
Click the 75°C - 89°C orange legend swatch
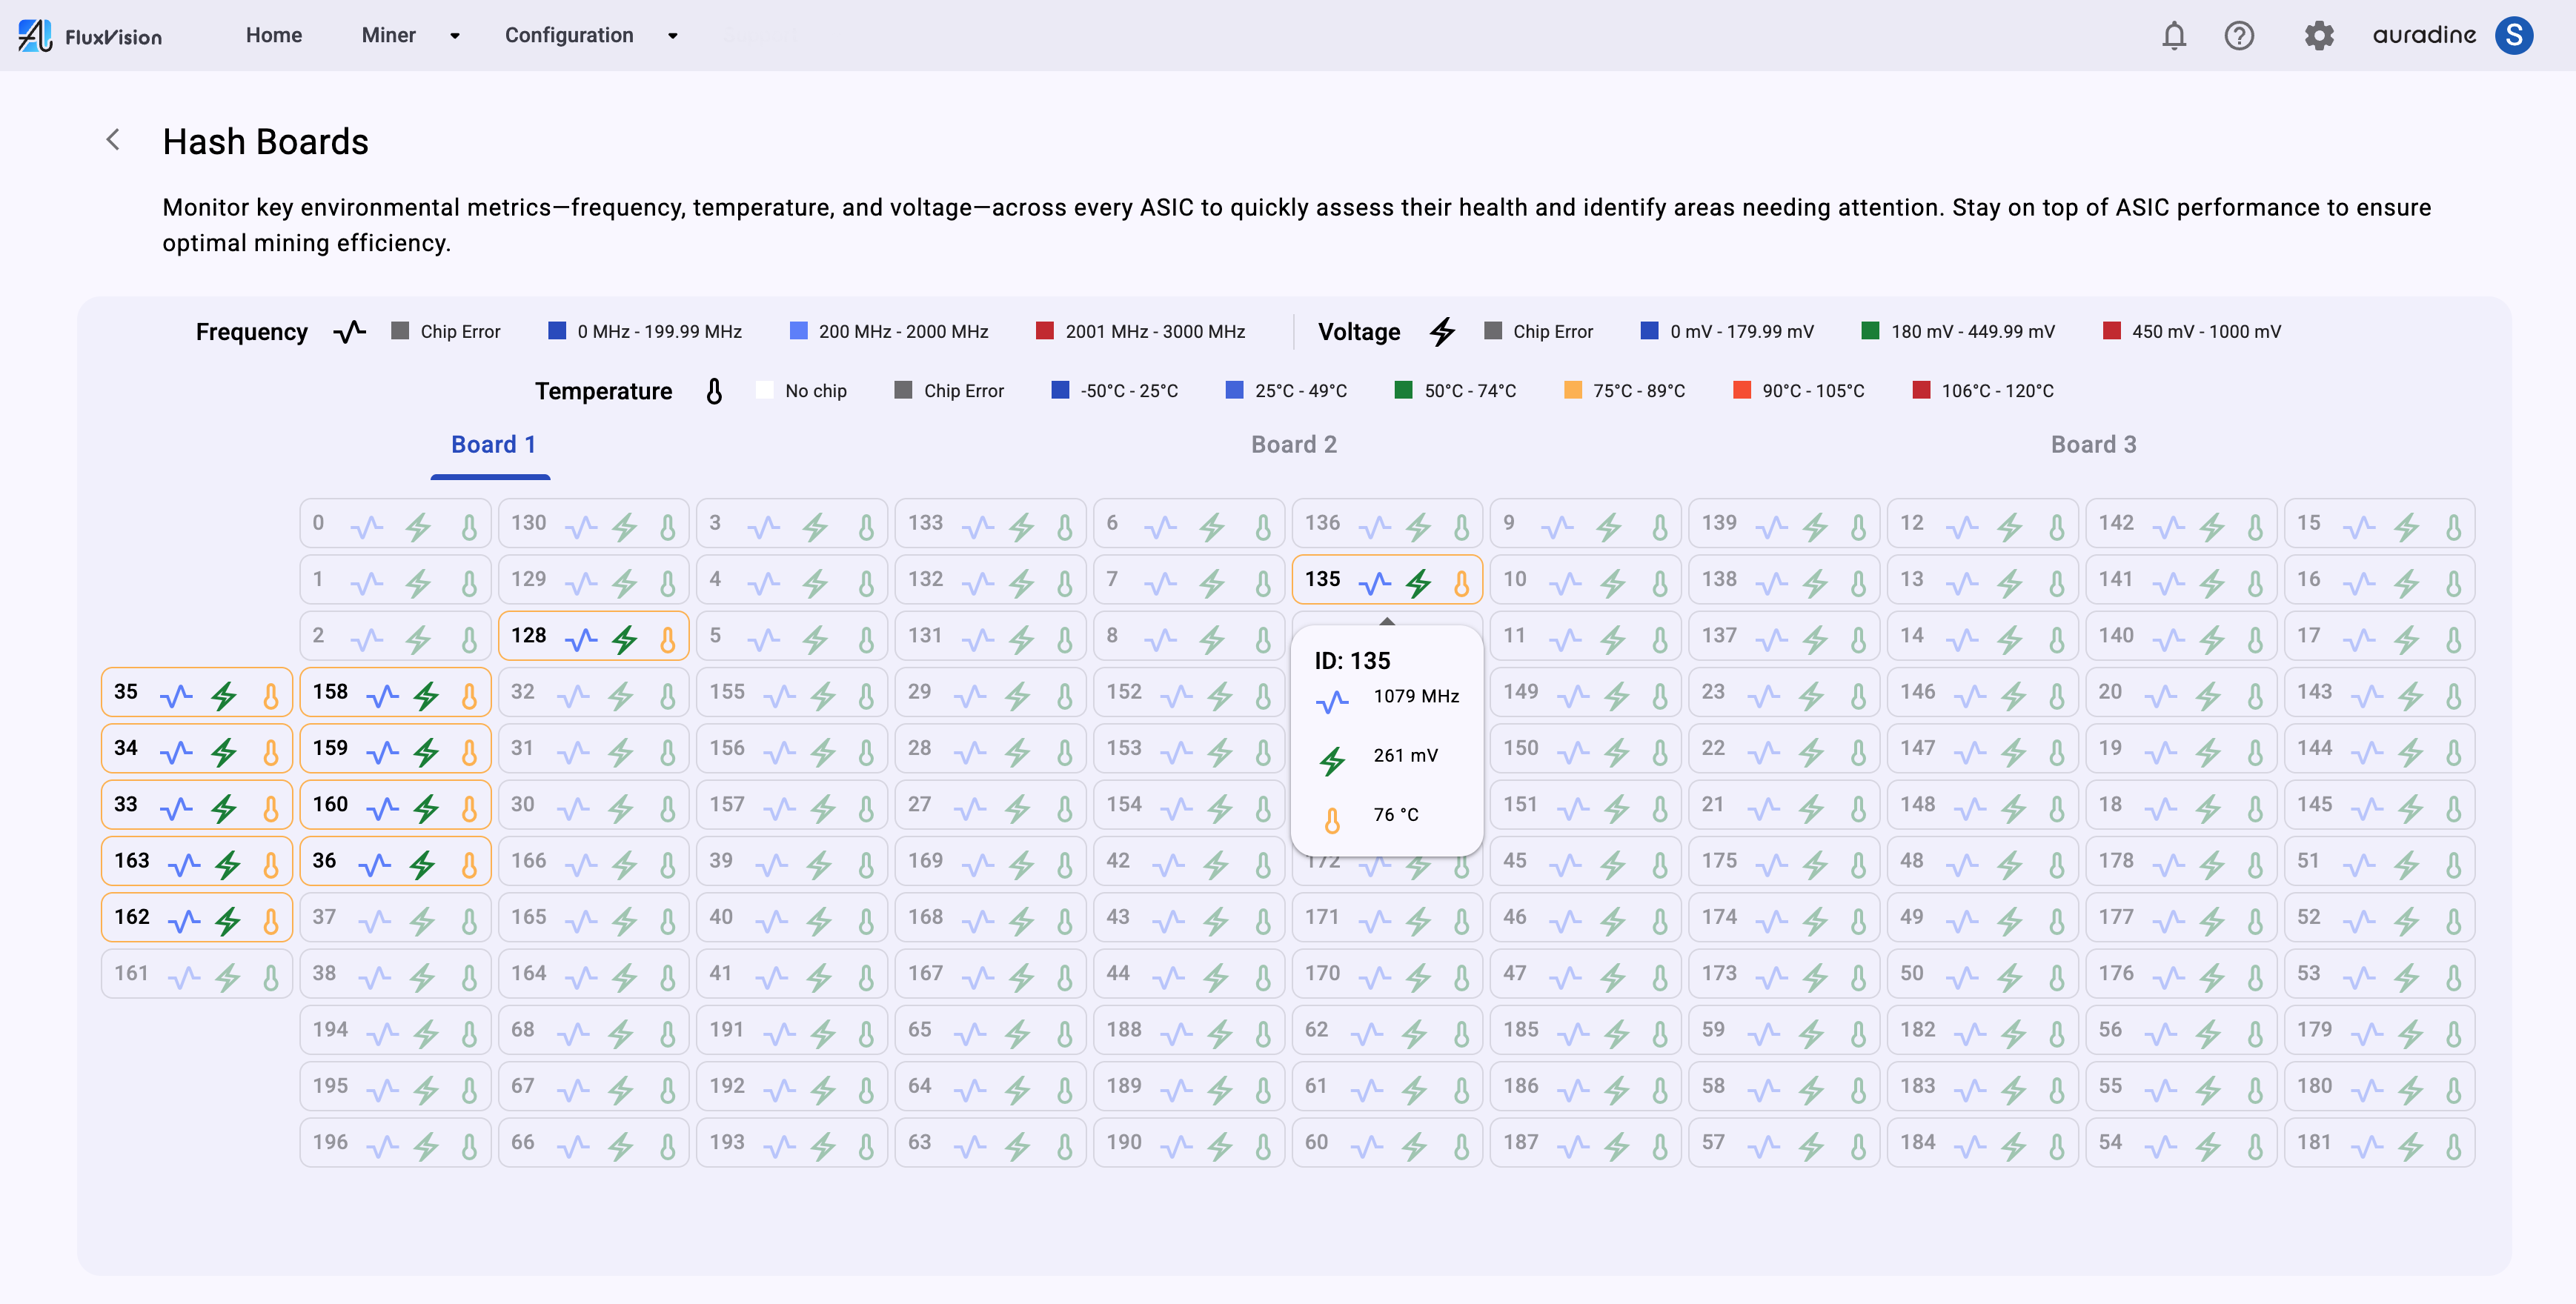tap(1572, 390)
